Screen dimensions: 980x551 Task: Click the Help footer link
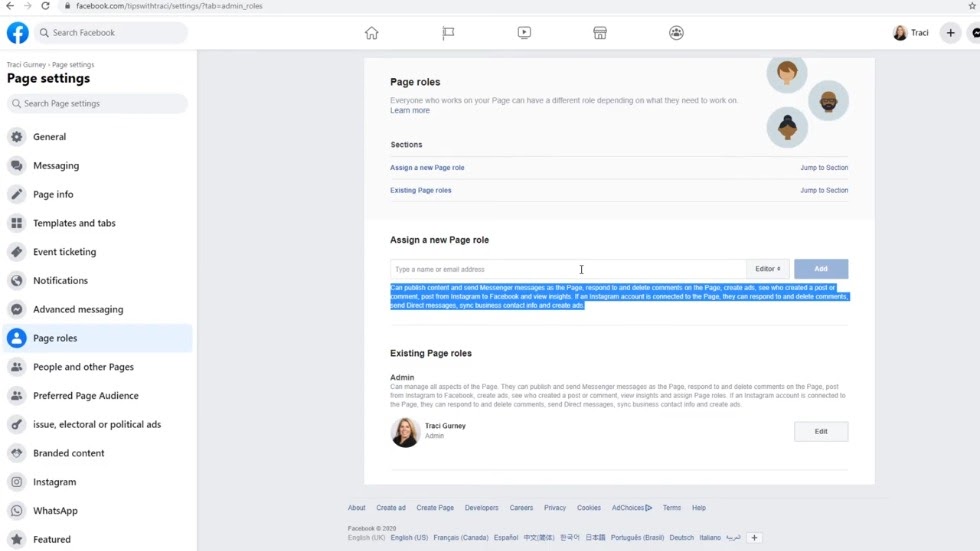point(699,508)
